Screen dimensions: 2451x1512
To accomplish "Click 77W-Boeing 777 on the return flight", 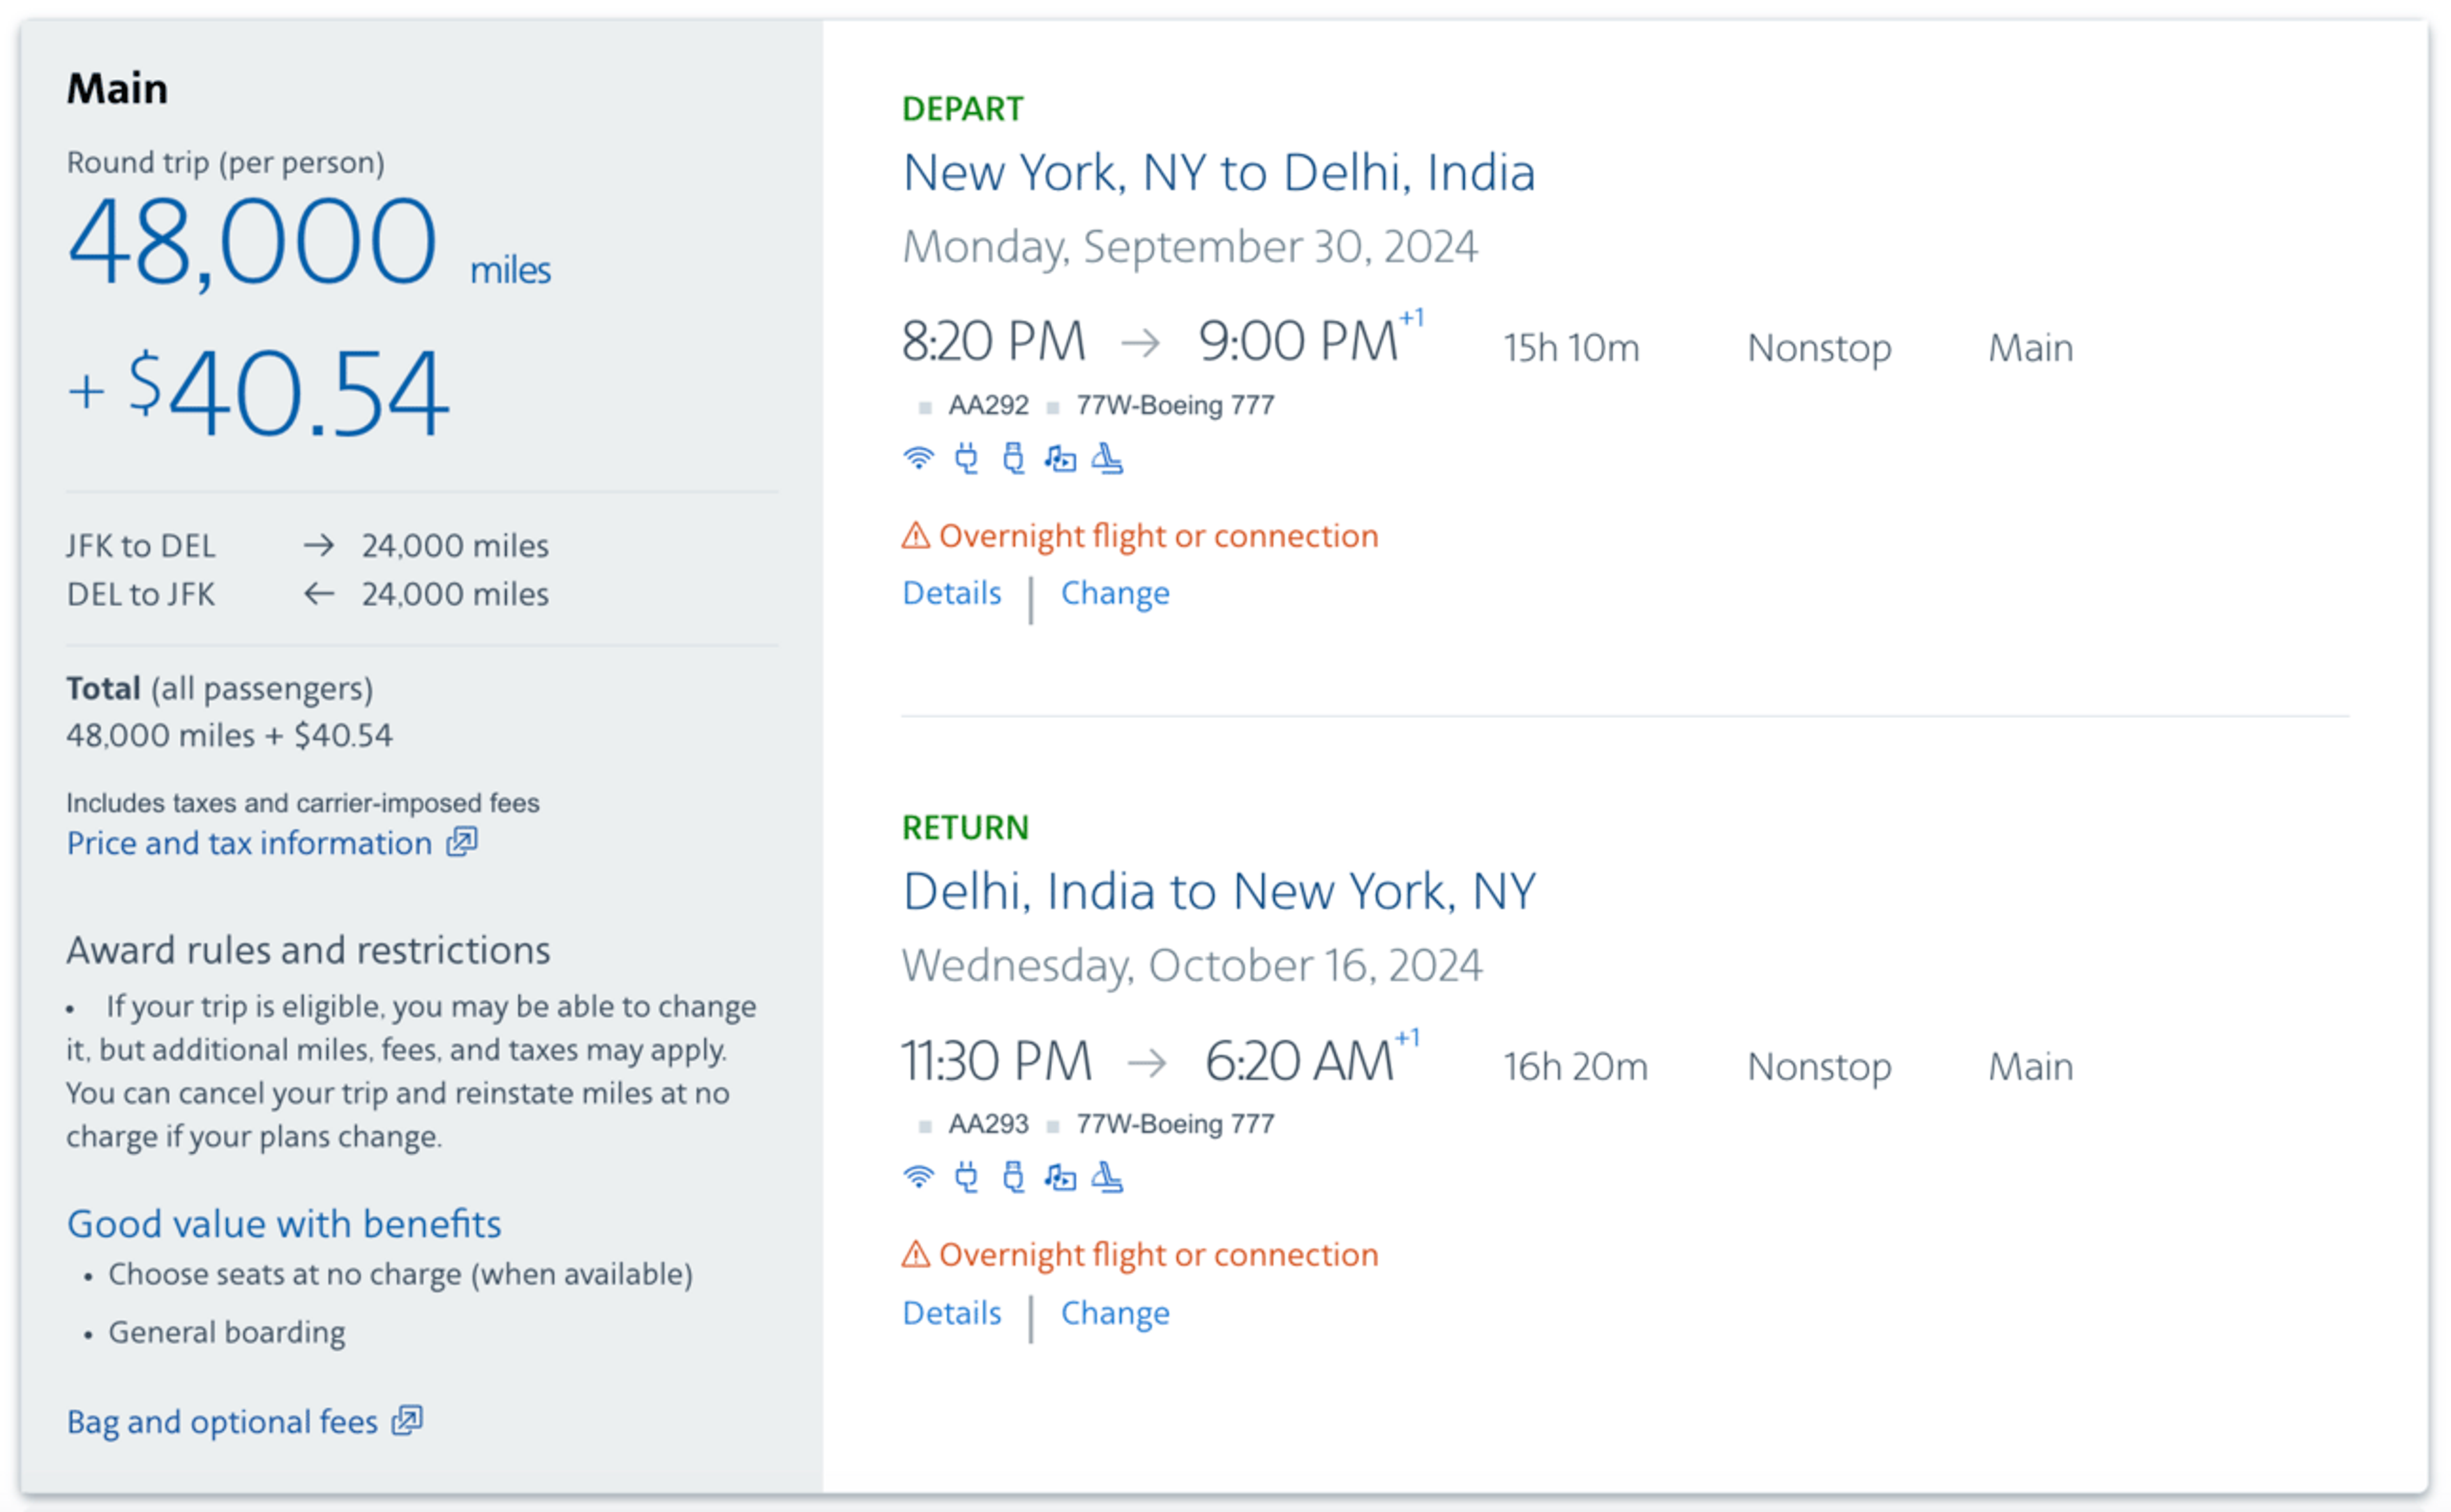I will tap(1175, 1124).
